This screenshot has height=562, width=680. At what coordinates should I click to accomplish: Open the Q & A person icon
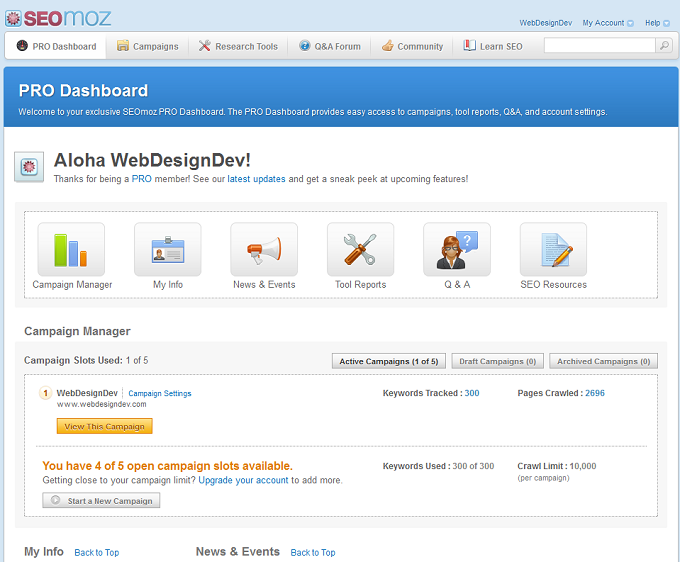[457, 249]
